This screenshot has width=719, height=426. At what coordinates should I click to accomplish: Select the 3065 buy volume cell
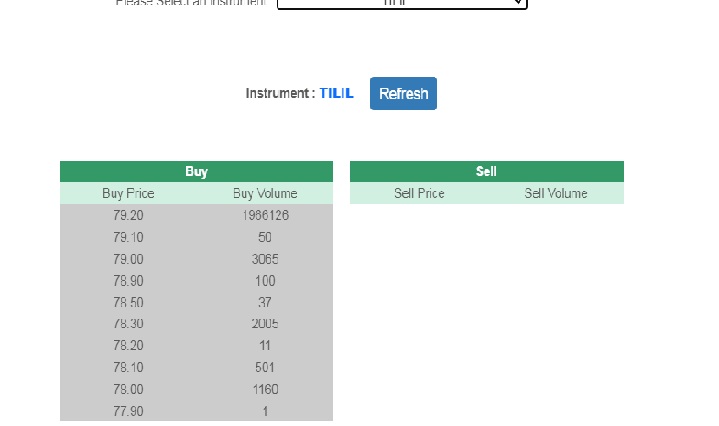tap(265, 259)
